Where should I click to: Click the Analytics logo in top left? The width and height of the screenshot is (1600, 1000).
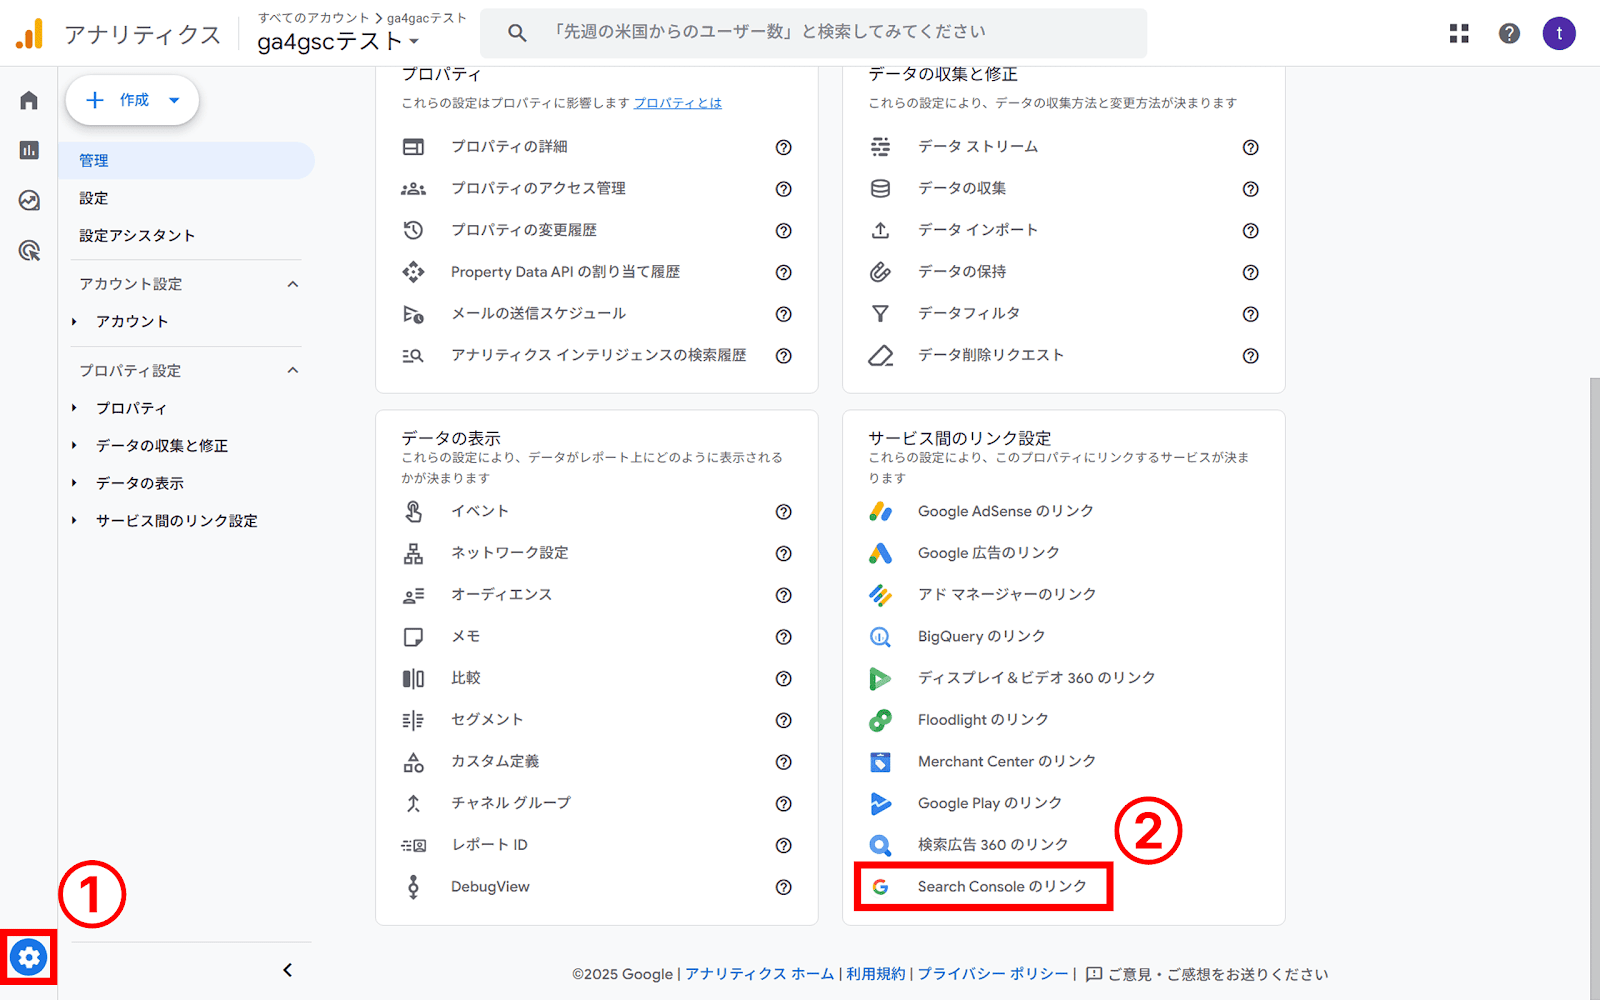coord(30,33)
